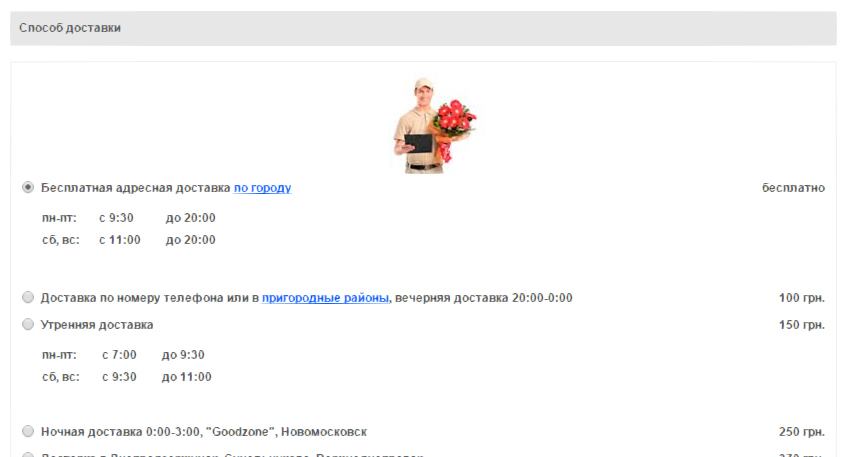Click the вечерняя доставка 20:00-0:00 text
Screen dimensions: 857x457
[484, 298]
